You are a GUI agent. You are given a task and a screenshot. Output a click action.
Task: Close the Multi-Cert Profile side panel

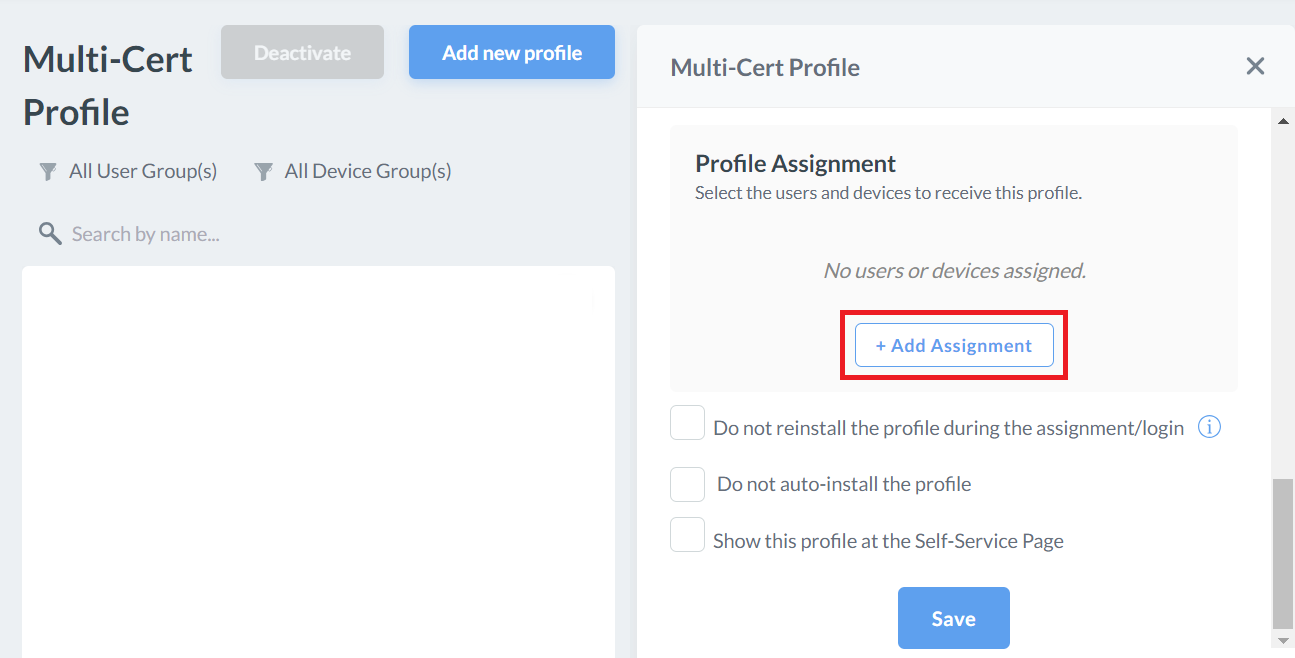click(x=1255, y=67)
